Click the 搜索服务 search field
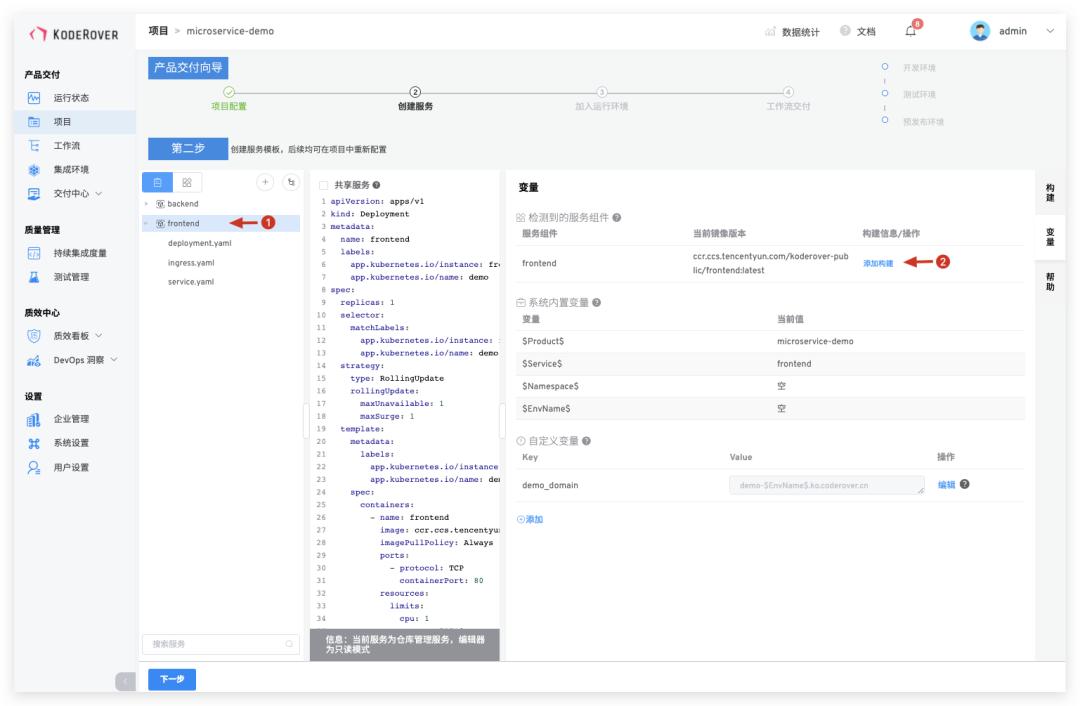This screenshot has height=706, width=1080. tap(220, 644)
